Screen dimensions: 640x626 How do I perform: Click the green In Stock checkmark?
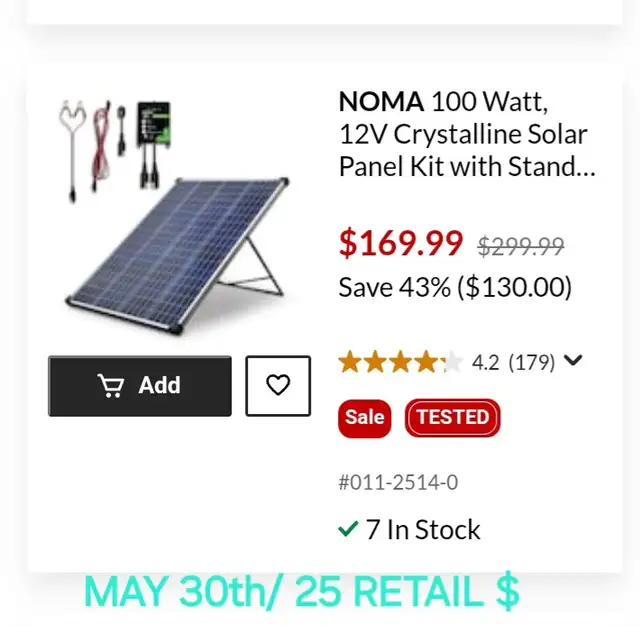tap(348, 529)
